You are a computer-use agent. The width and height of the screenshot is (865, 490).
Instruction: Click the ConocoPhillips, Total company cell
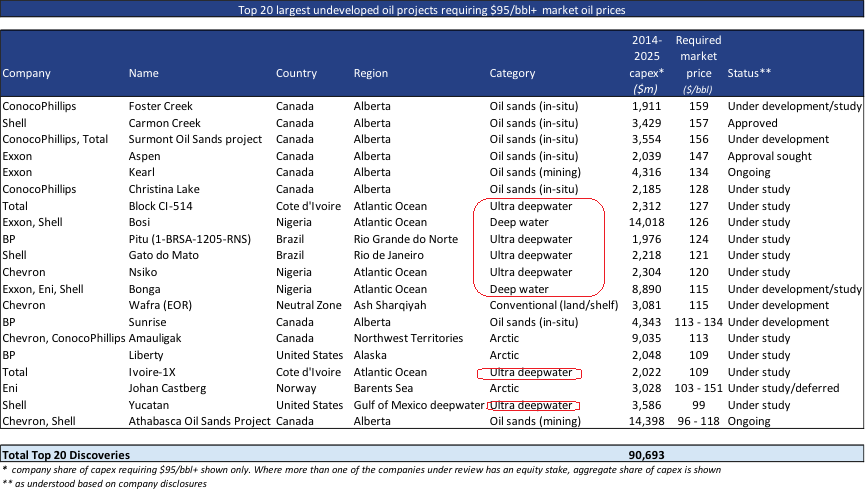[x=55, y=139]
